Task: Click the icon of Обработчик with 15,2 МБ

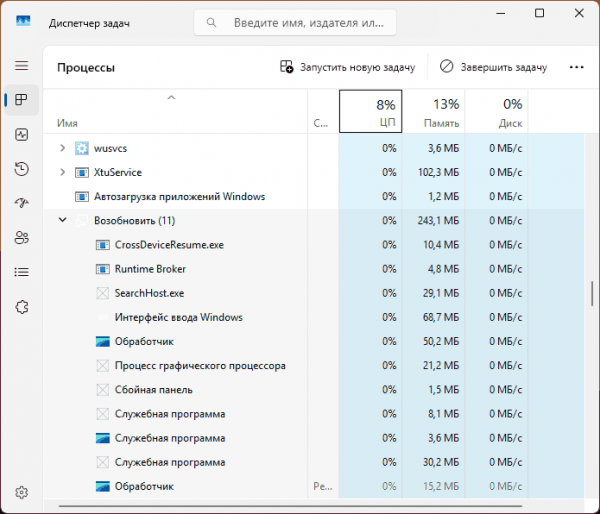Action: [x=103, y=486]
